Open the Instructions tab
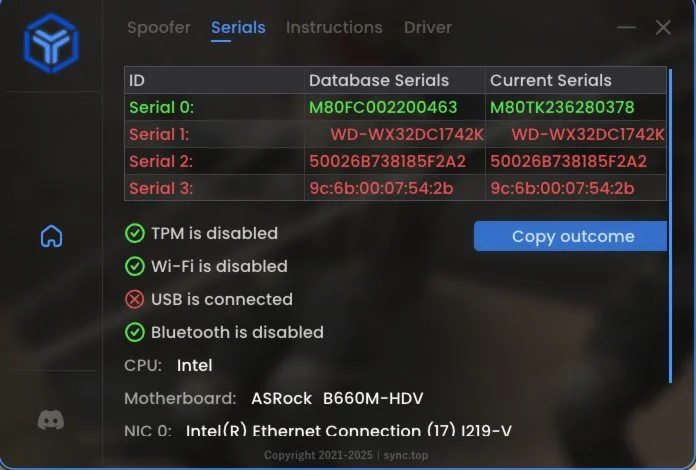Viewport: 696px width, 470px height. pyautogui.click(x=334, y=28)
